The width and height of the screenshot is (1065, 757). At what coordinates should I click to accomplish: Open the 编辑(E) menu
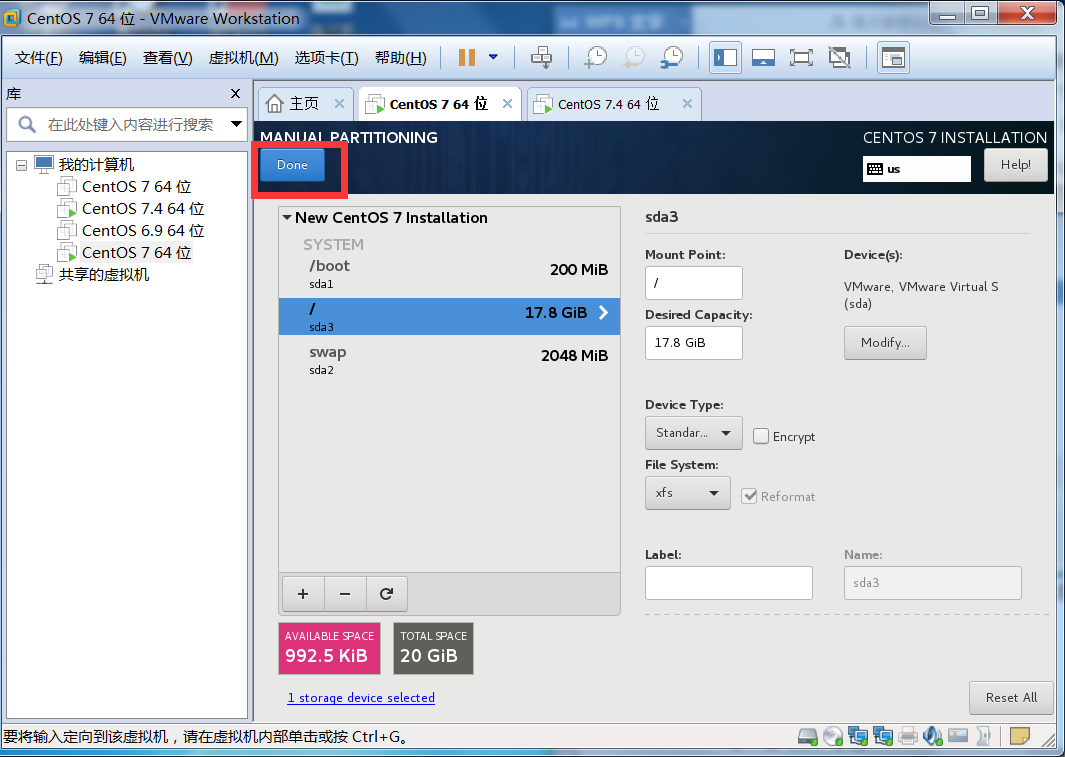pyautogui.click(x=103, y=58)
